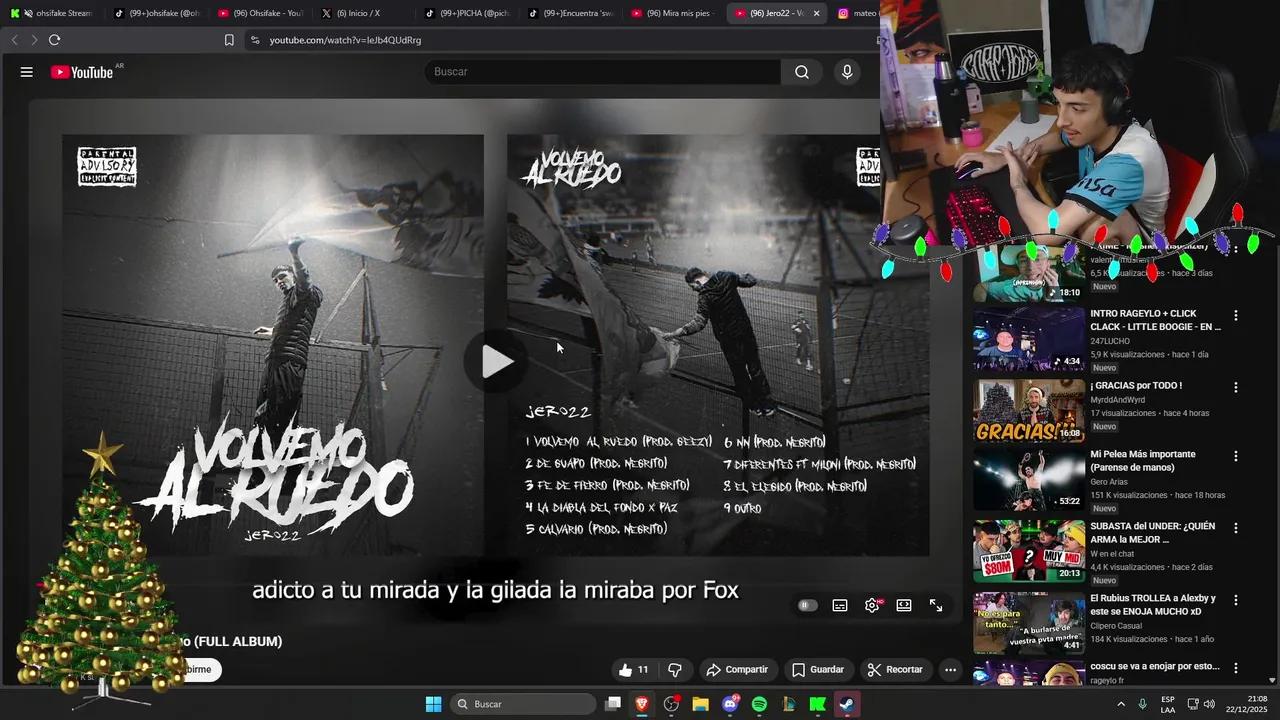Open the ¡GRACIAS por TODO! video thumbnail
Image resolution: width=1280 pixels, height=720 pixels.
(x=1029, y=411)
